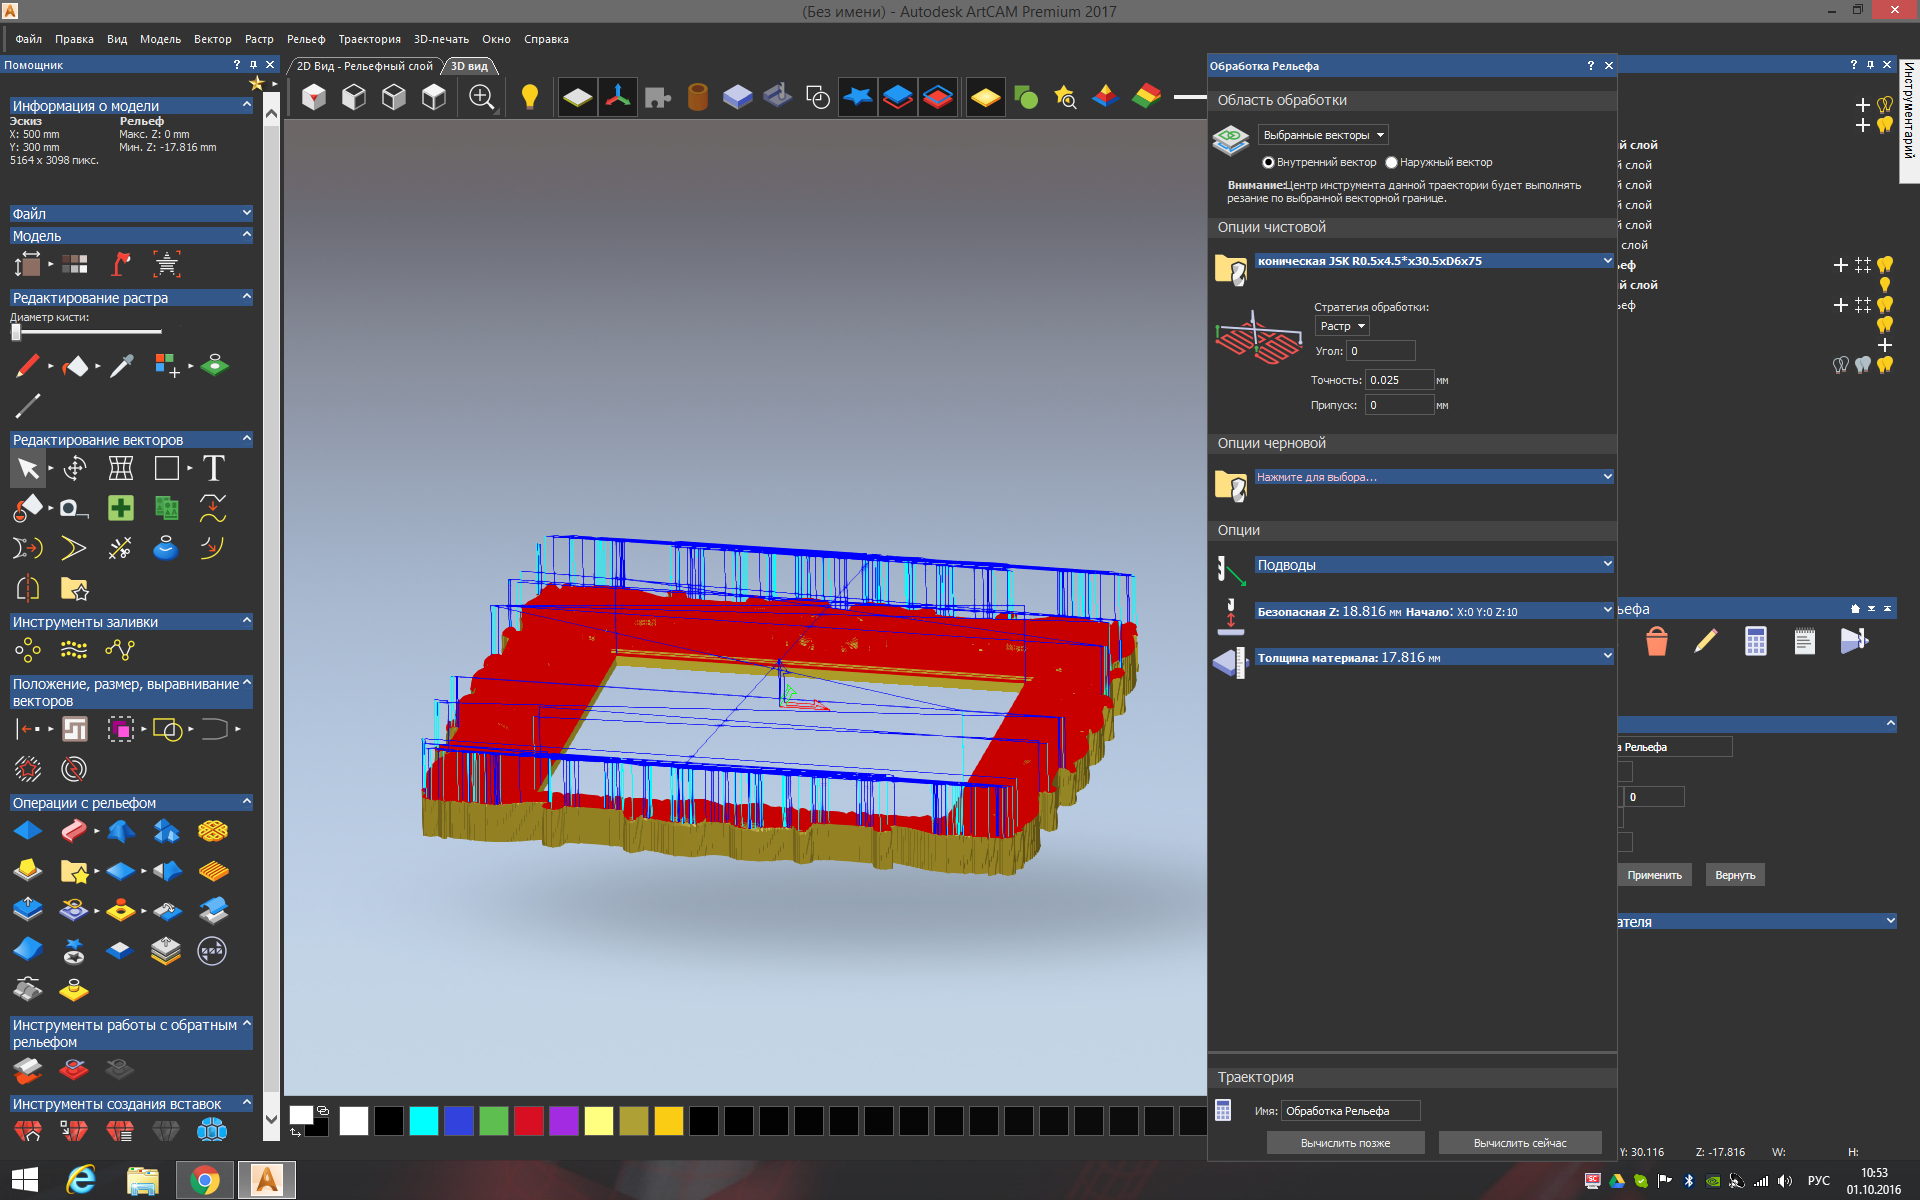Select the text tool T icon
Viewport: 1920px width, 1200px height.
(x=213, y=468)
